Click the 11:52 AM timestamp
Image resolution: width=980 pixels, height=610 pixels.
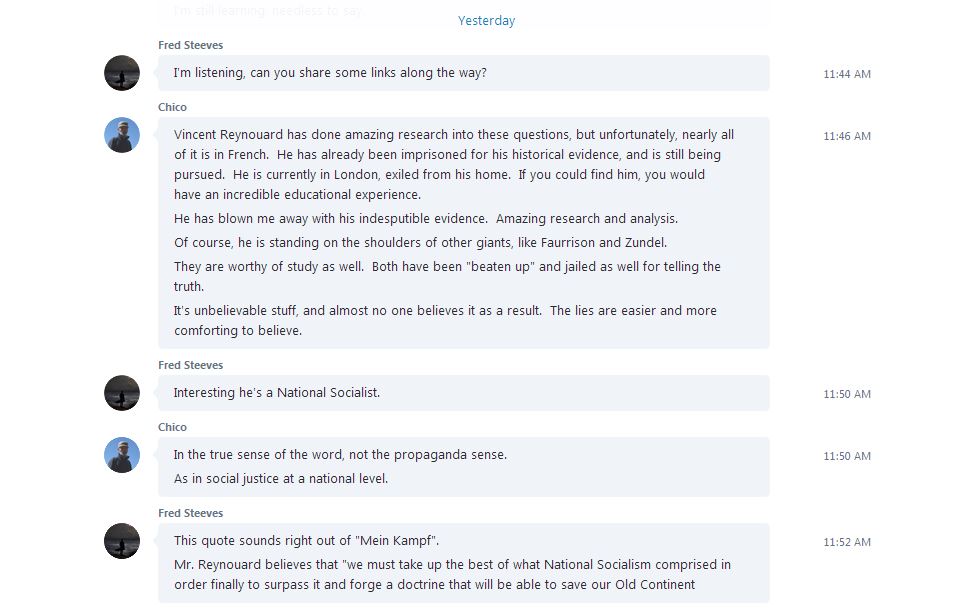[x=847, y=542]
